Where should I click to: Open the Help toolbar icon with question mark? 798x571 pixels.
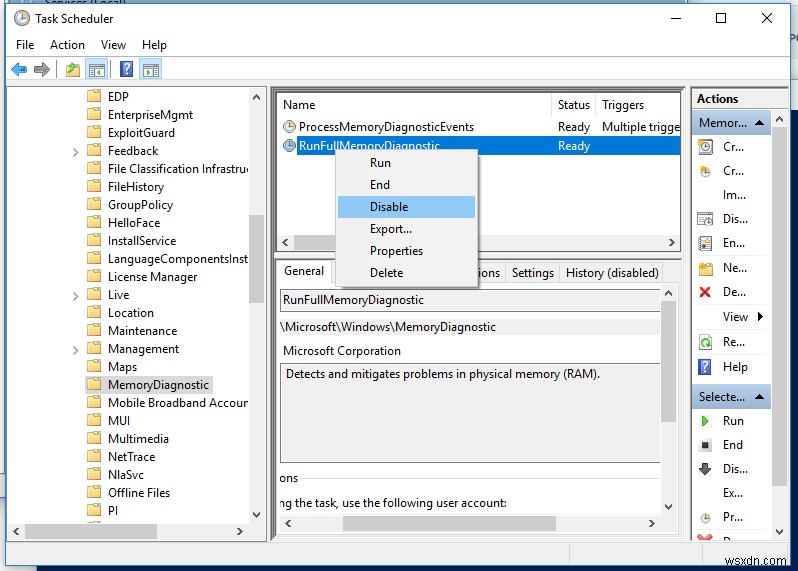126,69
